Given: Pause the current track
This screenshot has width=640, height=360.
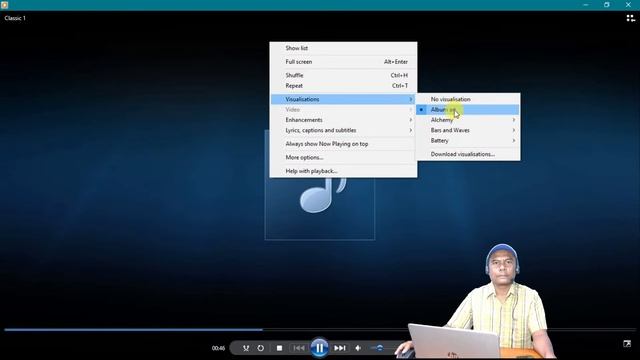Looking at the screenshot, I should tap(319, 348).
